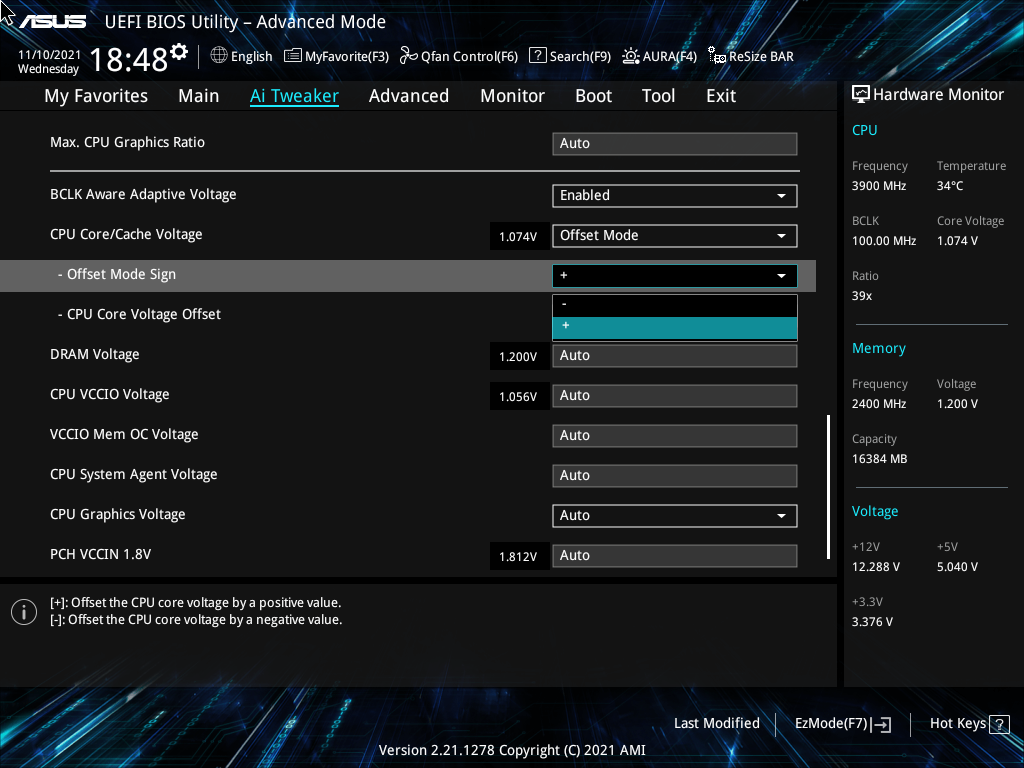The height and width of the screenshot is (768, 1024).
Task: Choose the highlighted plus sign option
Action: [675, 328]
